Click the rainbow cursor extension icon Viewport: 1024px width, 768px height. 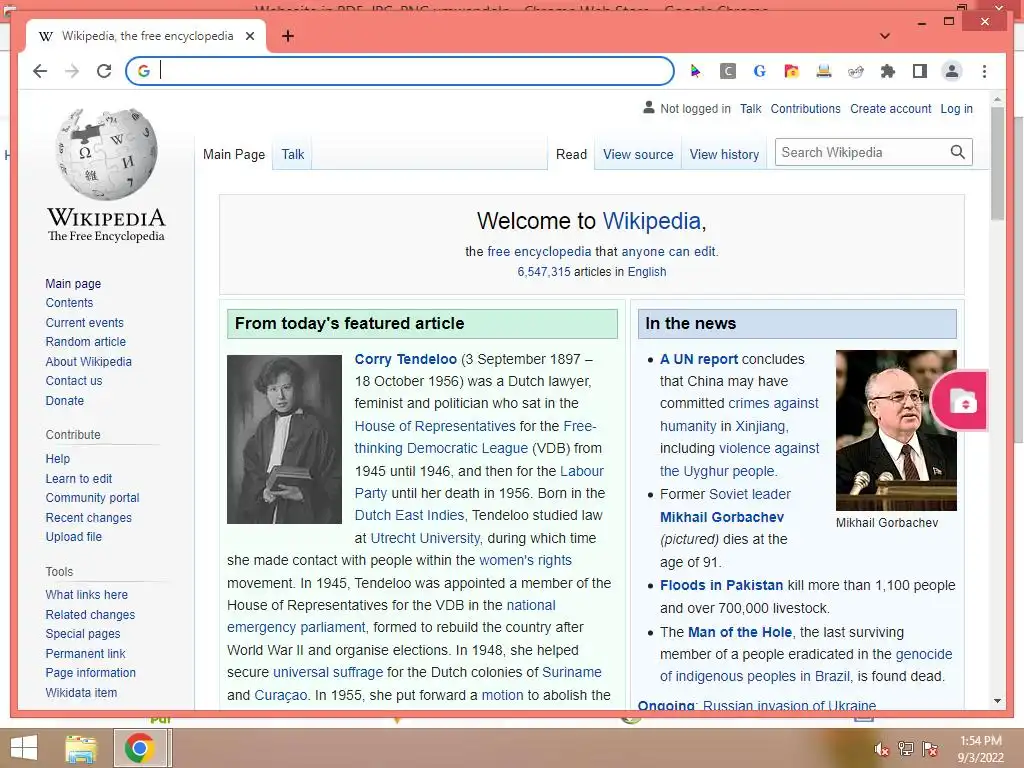point(696,71)
